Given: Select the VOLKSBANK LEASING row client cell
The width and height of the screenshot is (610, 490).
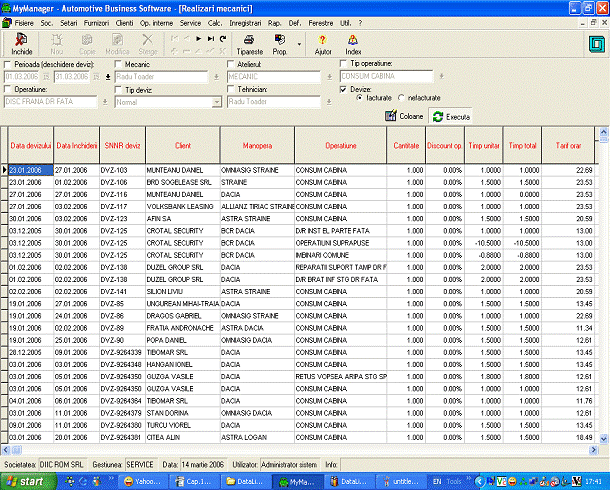Looking at the screenshot, I should point(182,205).
